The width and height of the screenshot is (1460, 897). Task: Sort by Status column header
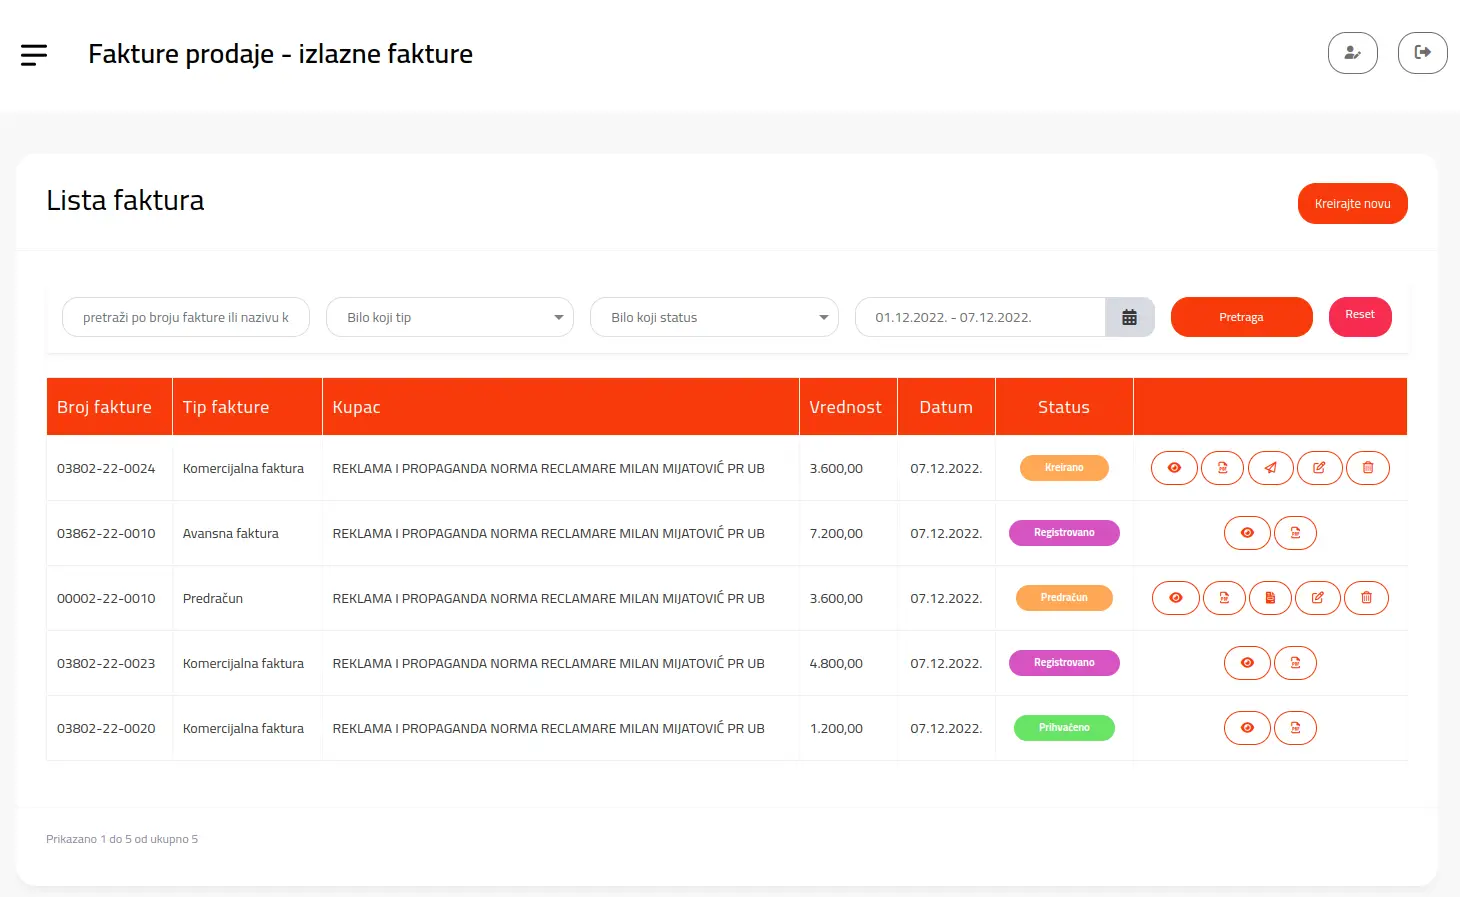[x=1064, y=407]
